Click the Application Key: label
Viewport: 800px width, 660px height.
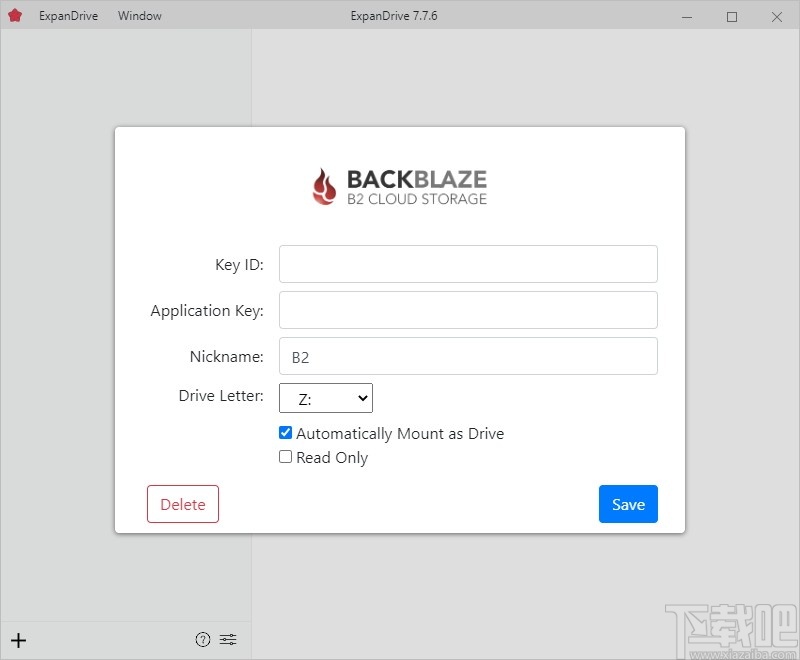pos(207,311)
